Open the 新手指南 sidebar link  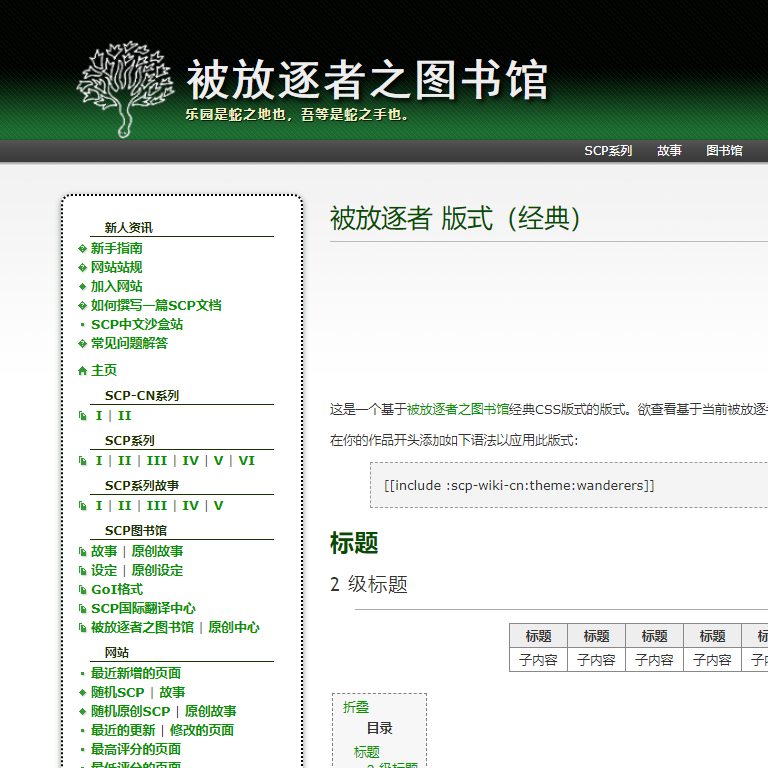click(x=116, y=248)
